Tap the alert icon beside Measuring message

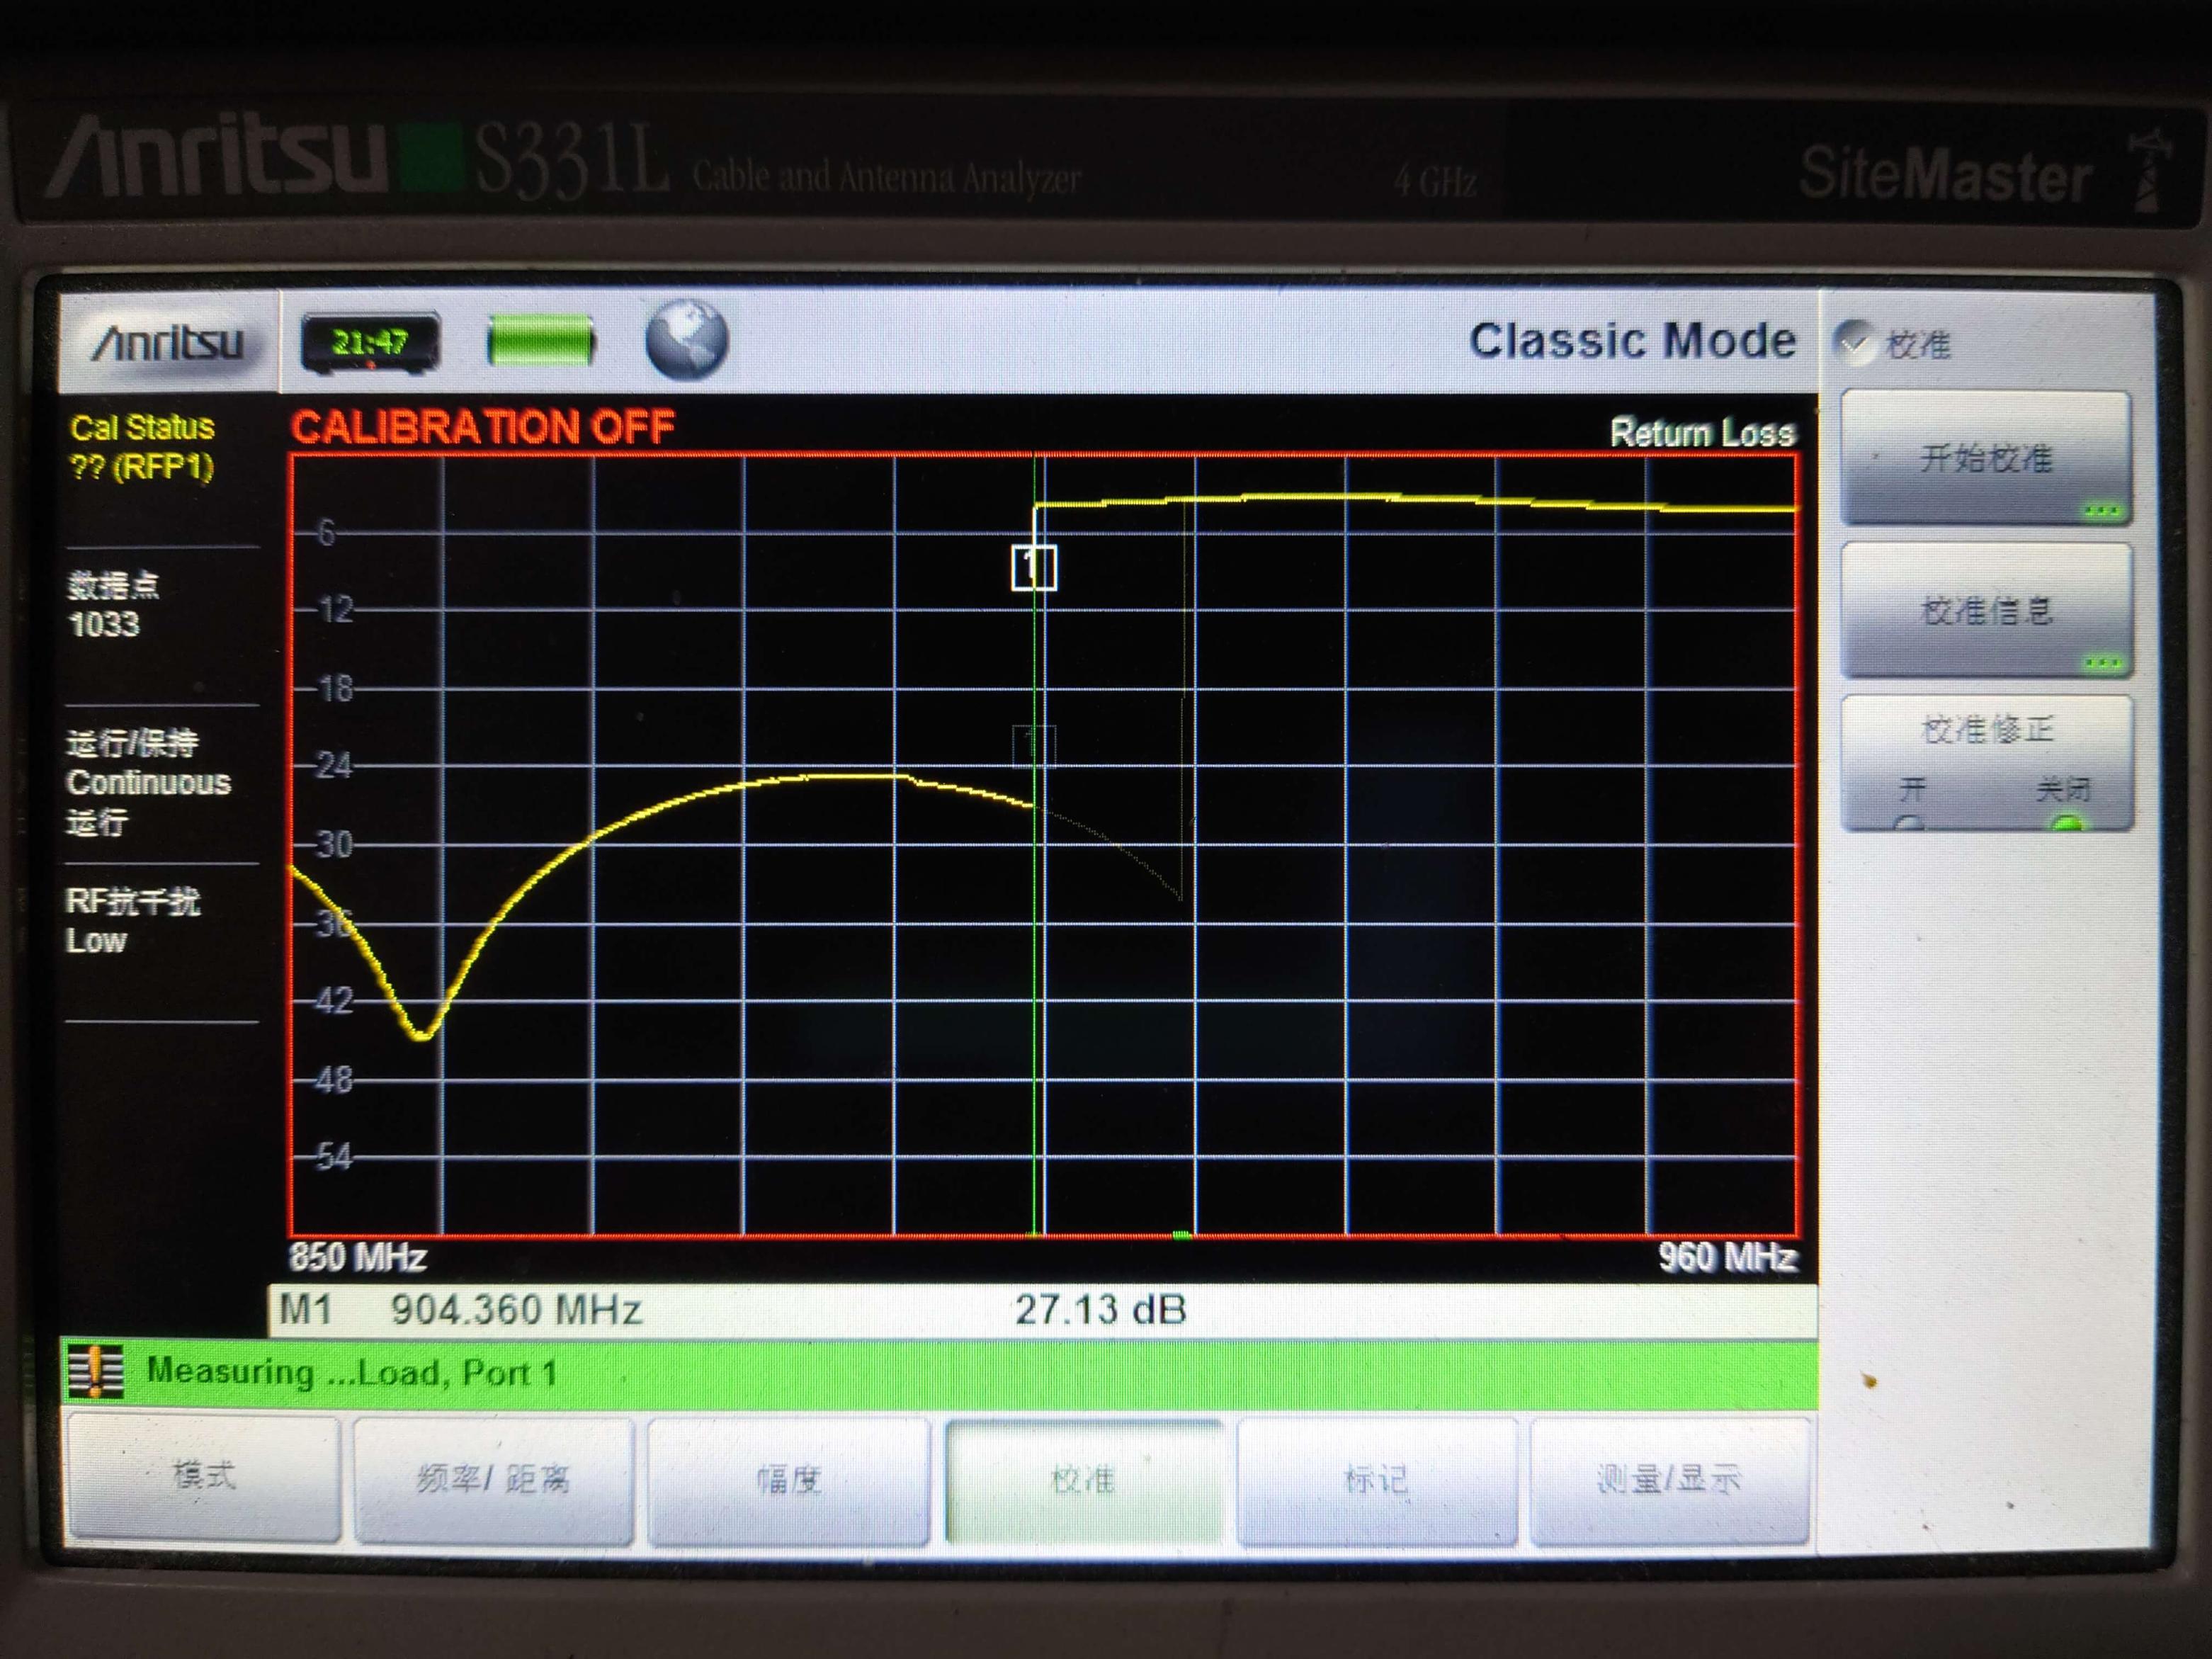[x=96, y=1371]
